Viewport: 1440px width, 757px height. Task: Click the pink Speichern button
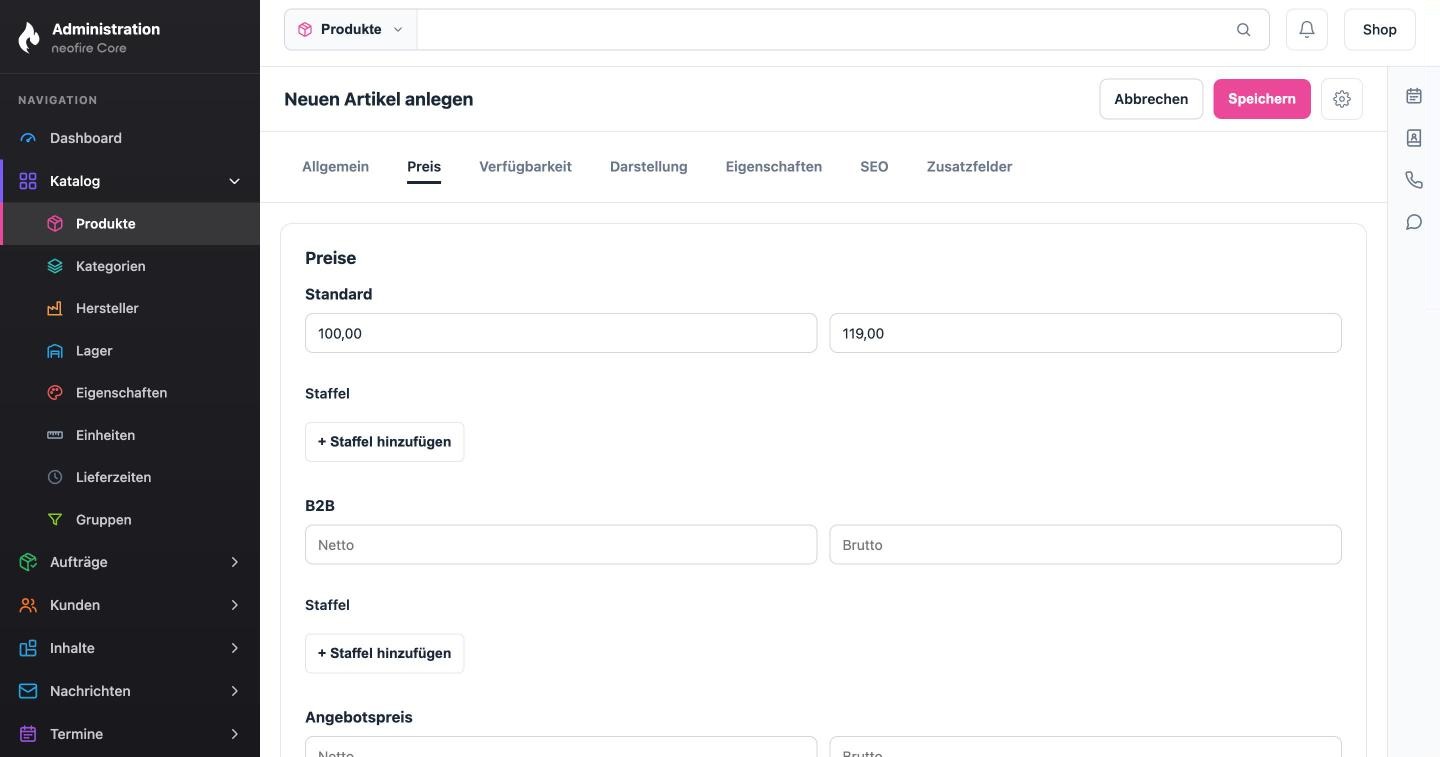point(1262,99)
